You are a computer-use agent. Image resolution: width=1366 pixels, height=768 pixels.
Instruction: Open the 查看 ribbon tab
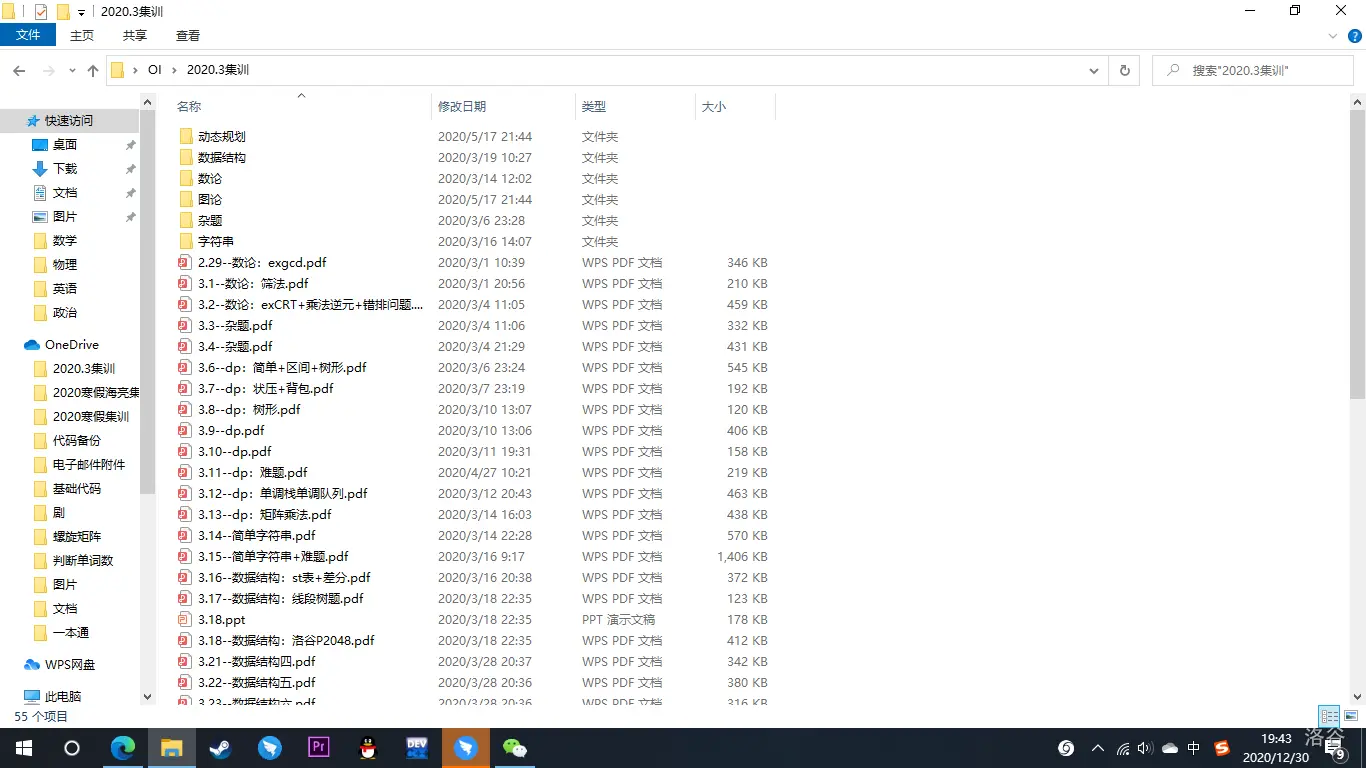point(188,36)
